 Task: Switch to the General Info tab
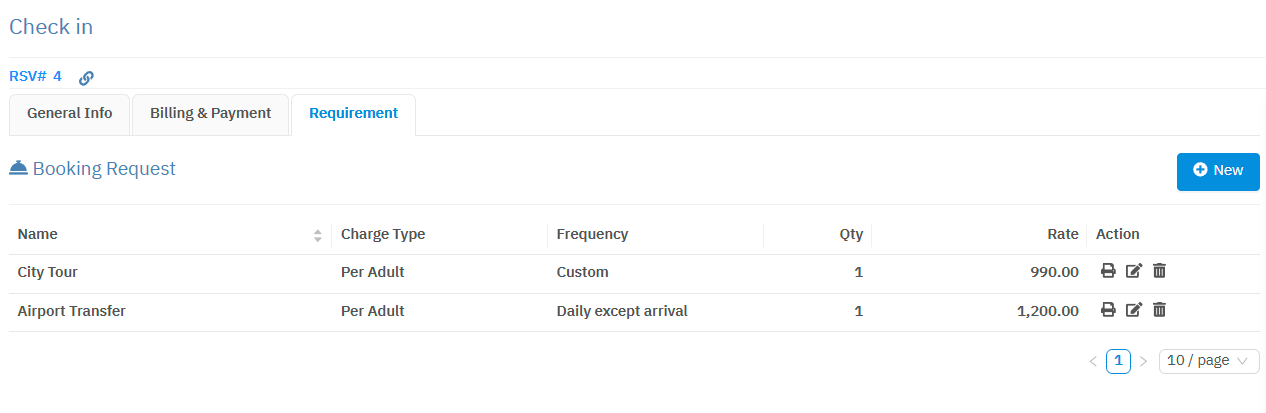click(x=70, y=114)
